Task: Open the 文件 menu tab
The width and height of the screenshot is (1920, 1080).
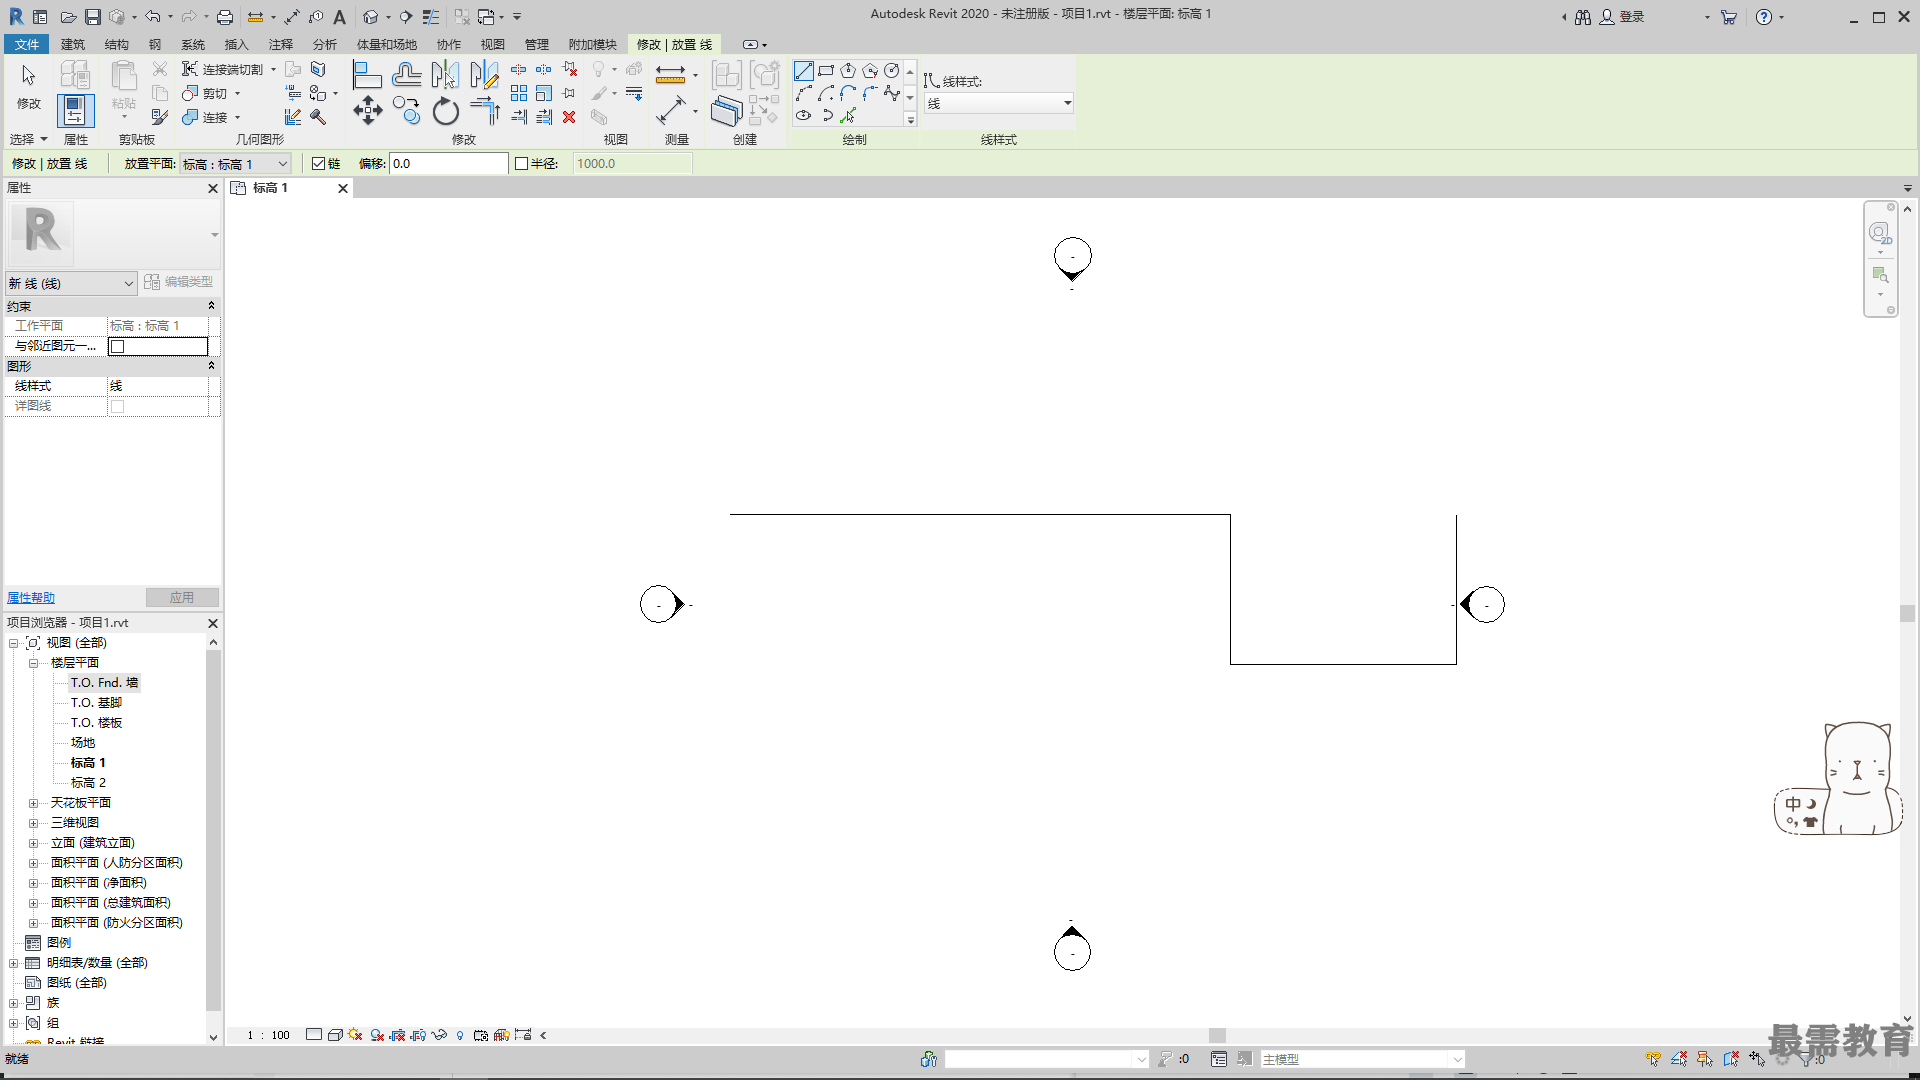Action: tap(27, 44)
